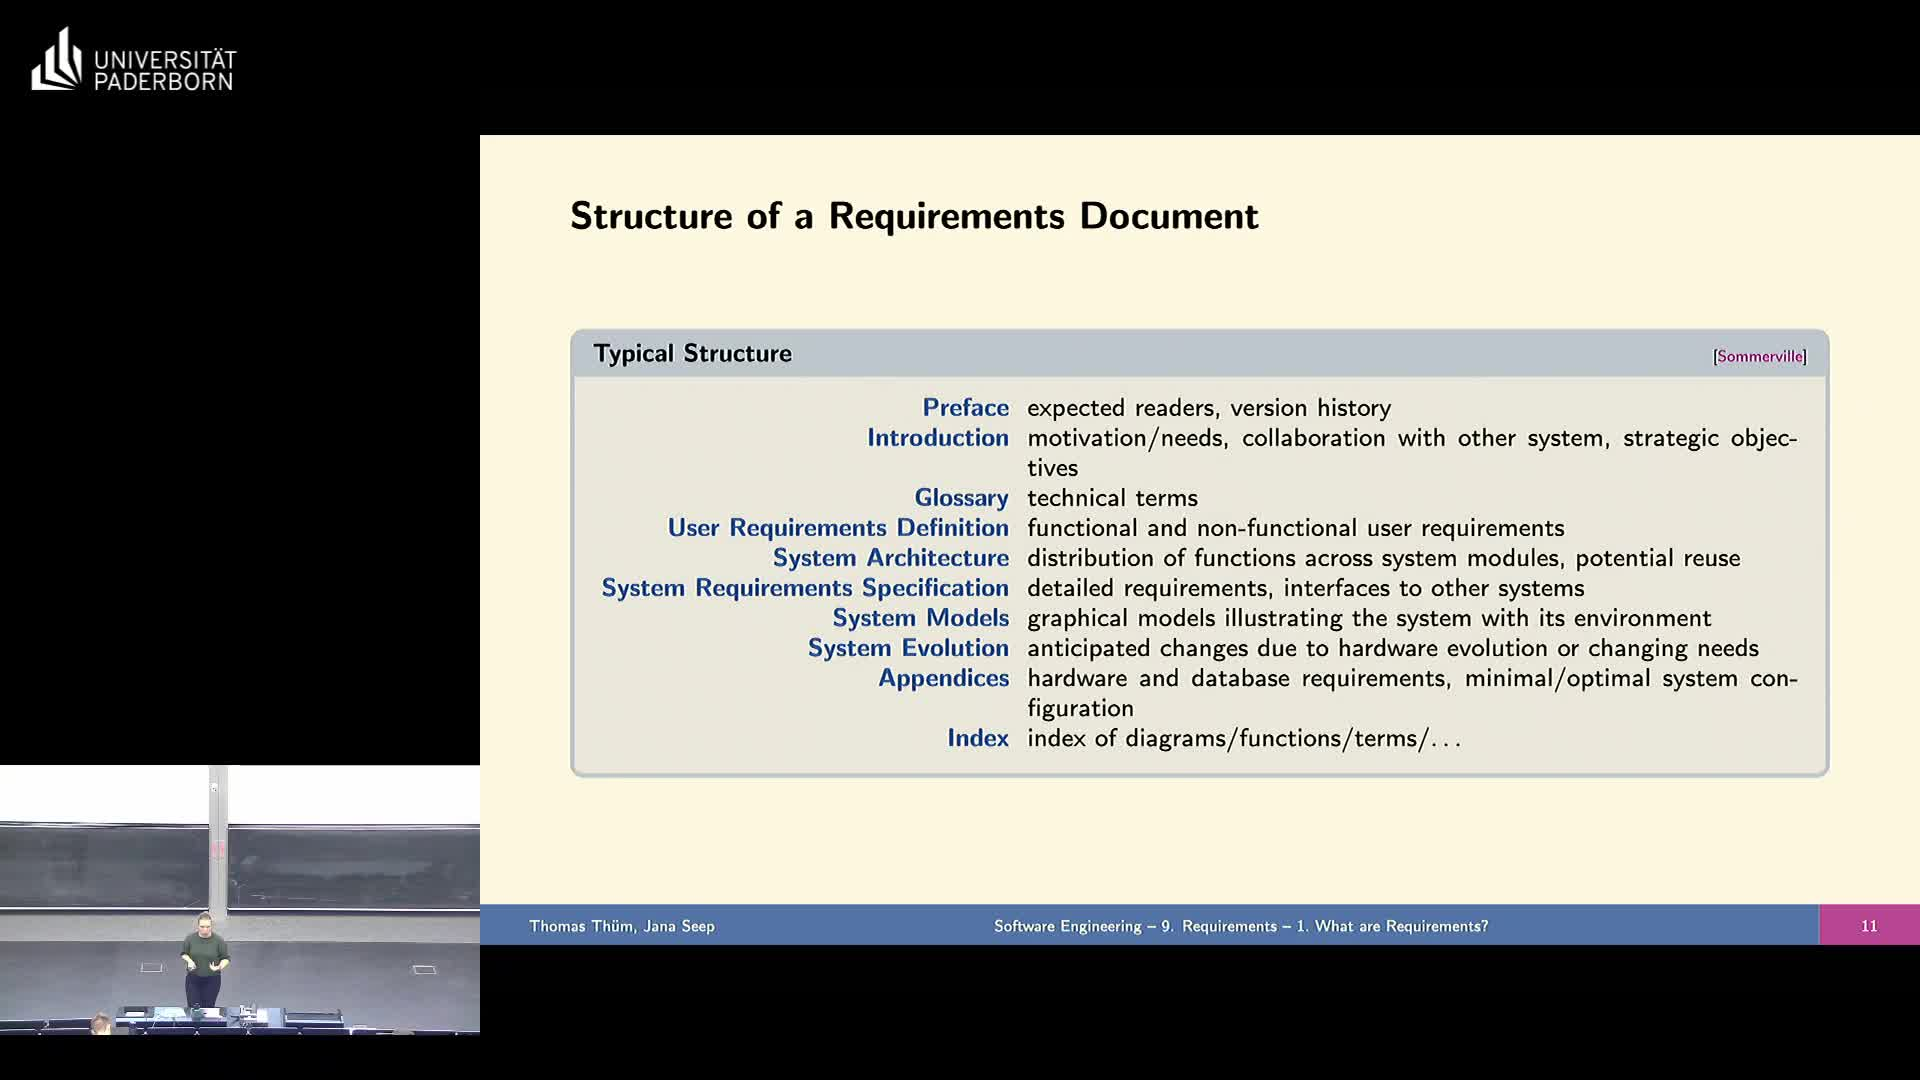This screenshot has height=1080, width=1920.
Task: Click User Requirements Definition label
Action: pos(838,527)
